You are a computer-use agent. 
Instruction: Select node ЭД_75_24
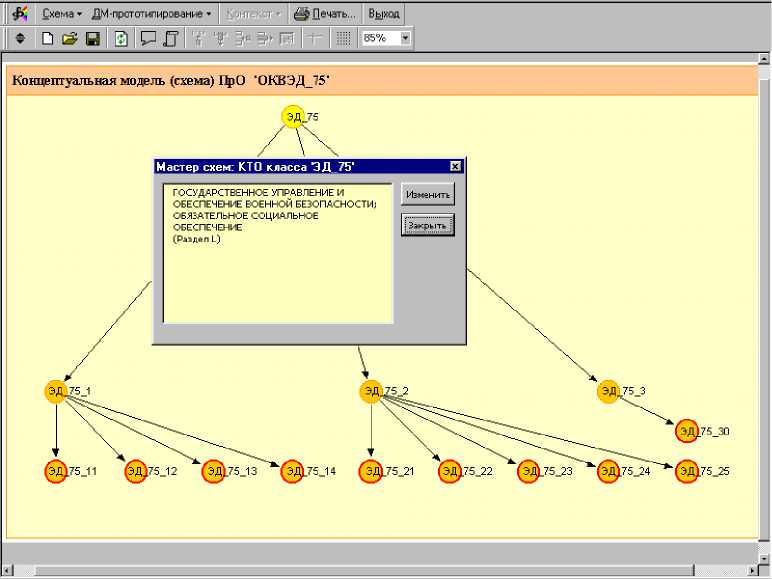coord(608,471)
